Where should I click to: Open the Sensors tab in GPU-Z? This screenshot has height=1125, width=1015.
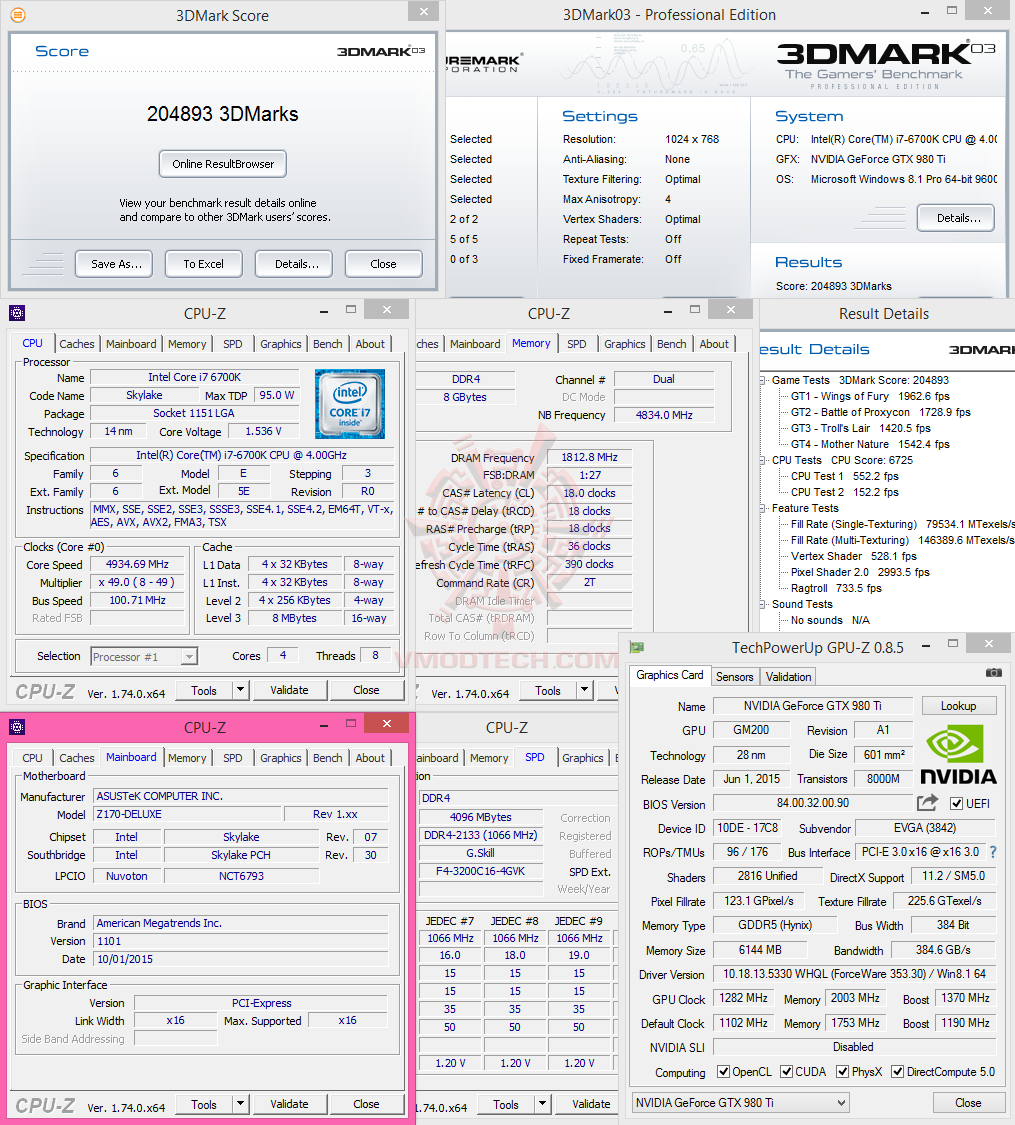(x=735, y=677)
